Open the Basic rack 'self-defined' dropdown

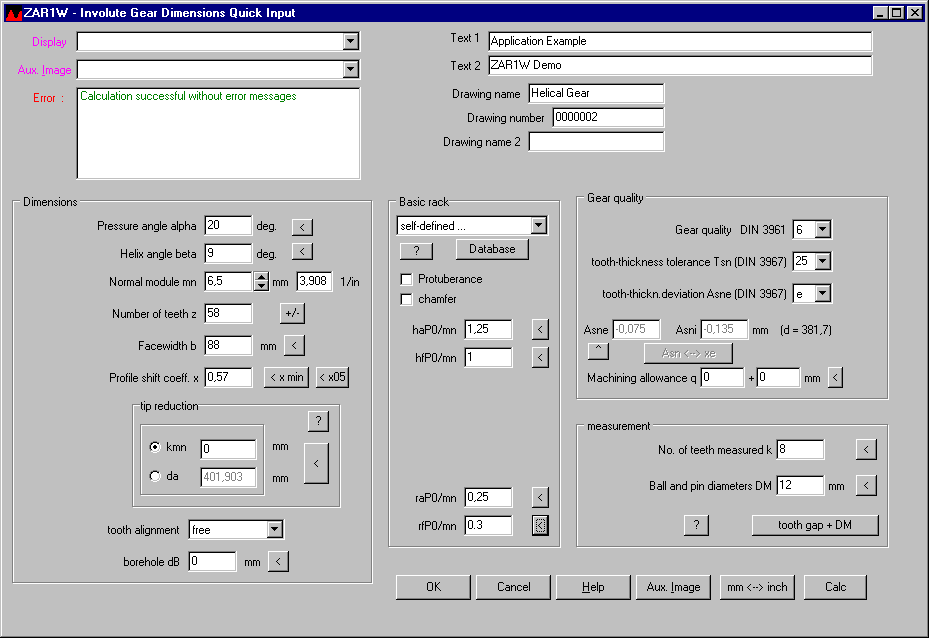click(x=539, y=226)
